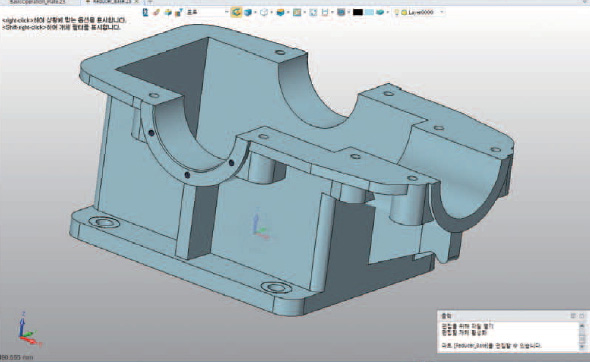This screenshot has width=590, height=362.
Task: Click the solid blue cube display icon
Action: (x=248, y=12)
